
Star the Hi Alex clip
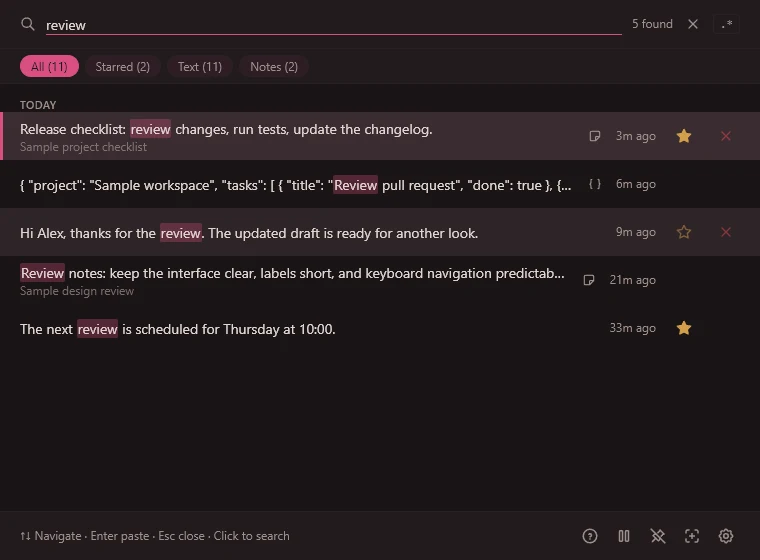[x=683, y=232]
